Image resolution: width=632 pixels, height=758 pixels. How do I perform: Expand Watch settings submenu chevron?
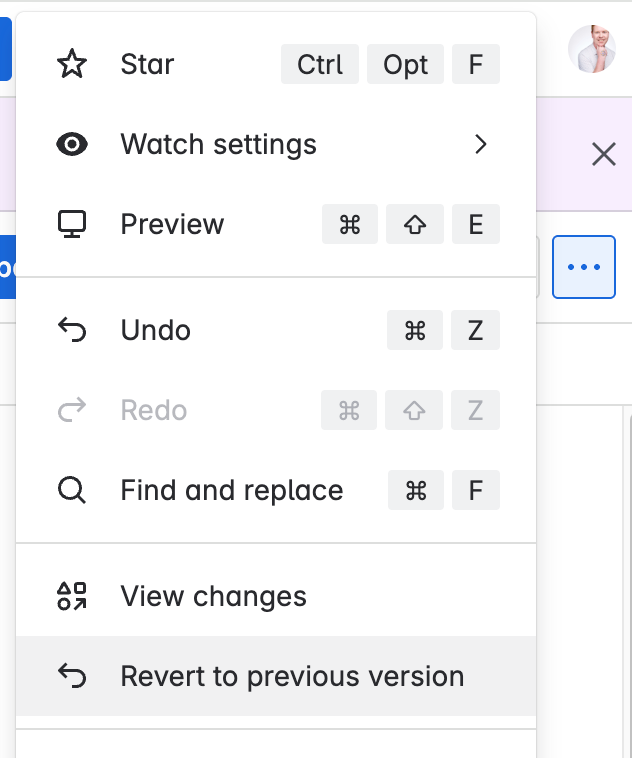coord(480,144)
